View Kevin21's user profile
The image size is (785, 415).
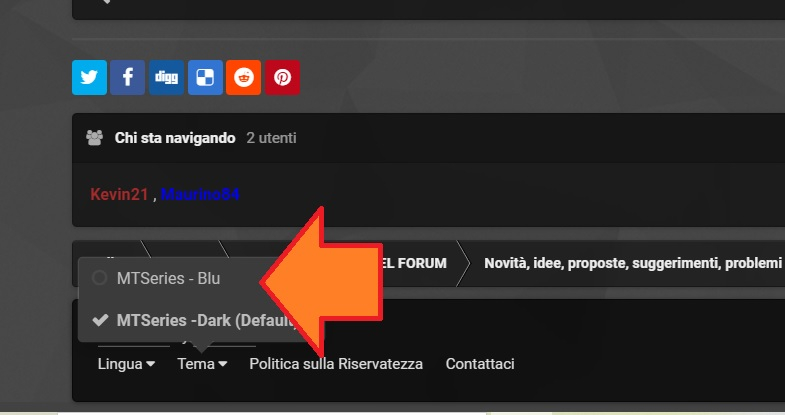[119, 194]
